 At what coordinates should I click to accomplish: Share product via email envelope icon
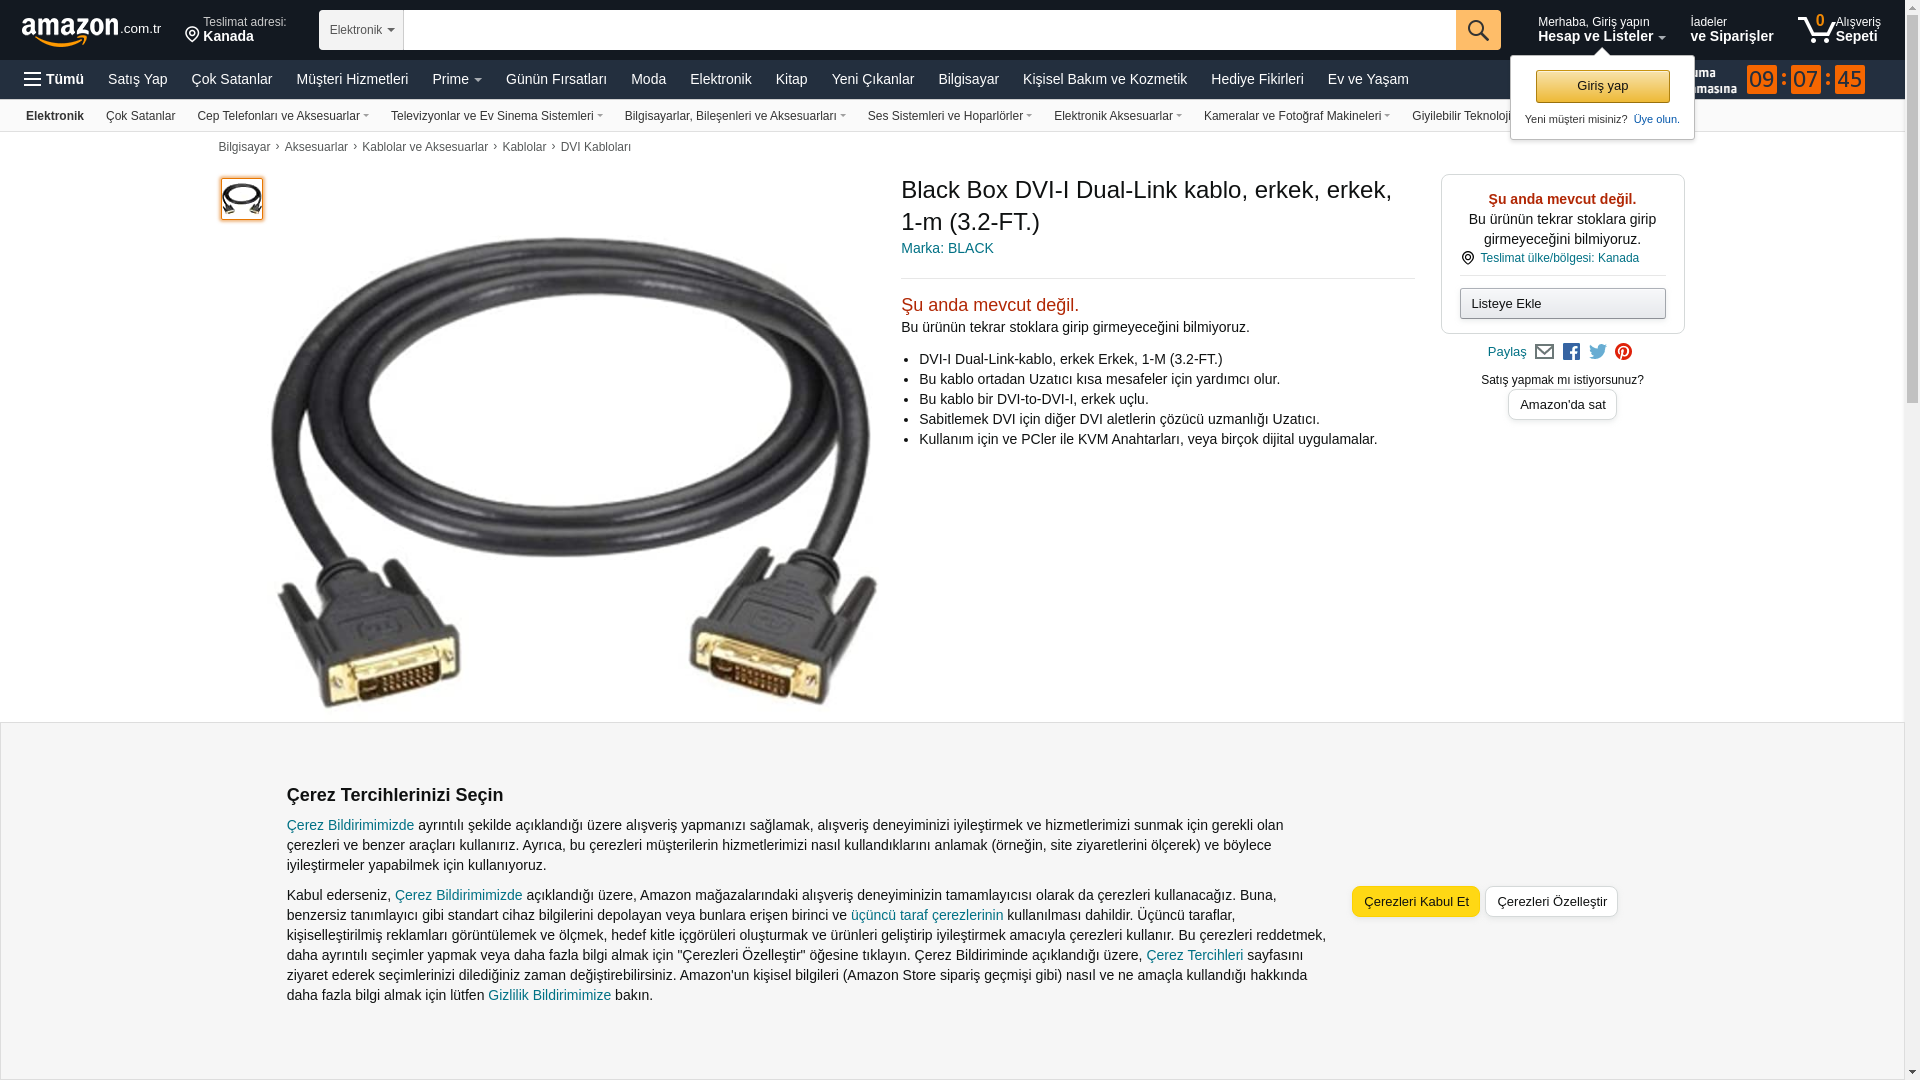(1544, 352)
